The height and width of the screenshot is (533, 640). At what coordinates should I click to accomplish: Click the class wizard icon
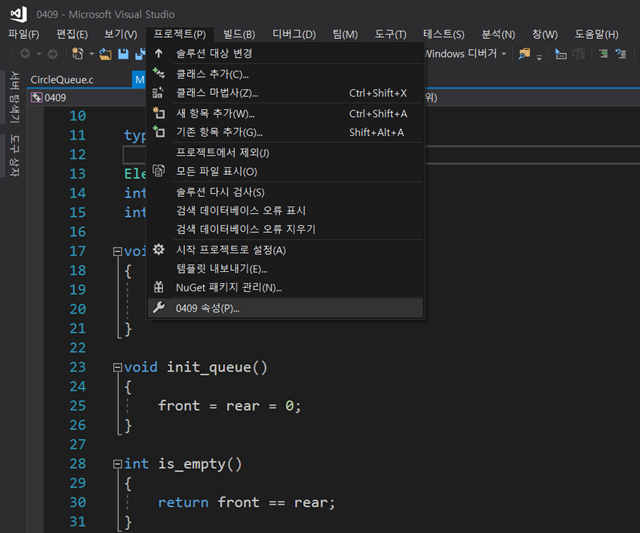click(x=158, y=93)
